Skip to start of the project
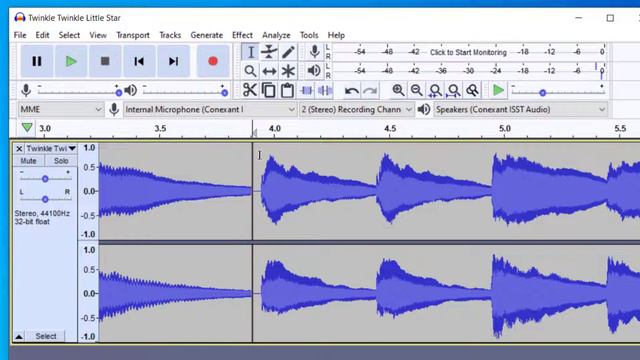Screen dimensions: 640x360 click(139, 61)
